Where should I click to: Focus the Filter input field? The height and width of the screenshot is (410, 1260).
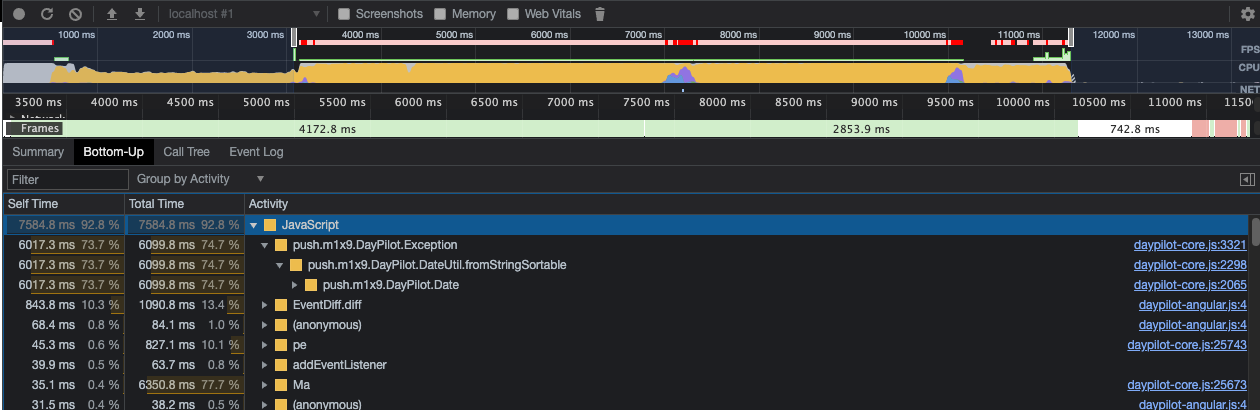(68, 179)
